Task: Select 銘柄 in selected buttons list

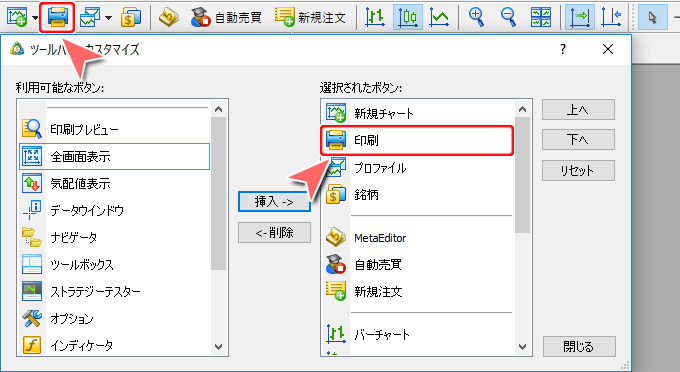Action: (418, 195)
